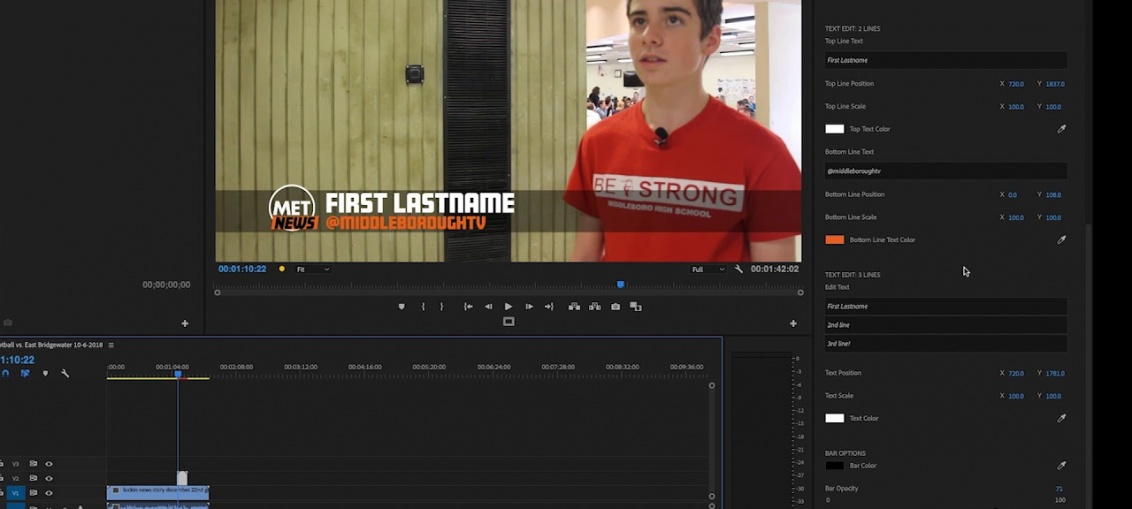This screenshot has height=509, width=1132.
Task: Select the news story clip on V1
Action: (x=158, y=492)
